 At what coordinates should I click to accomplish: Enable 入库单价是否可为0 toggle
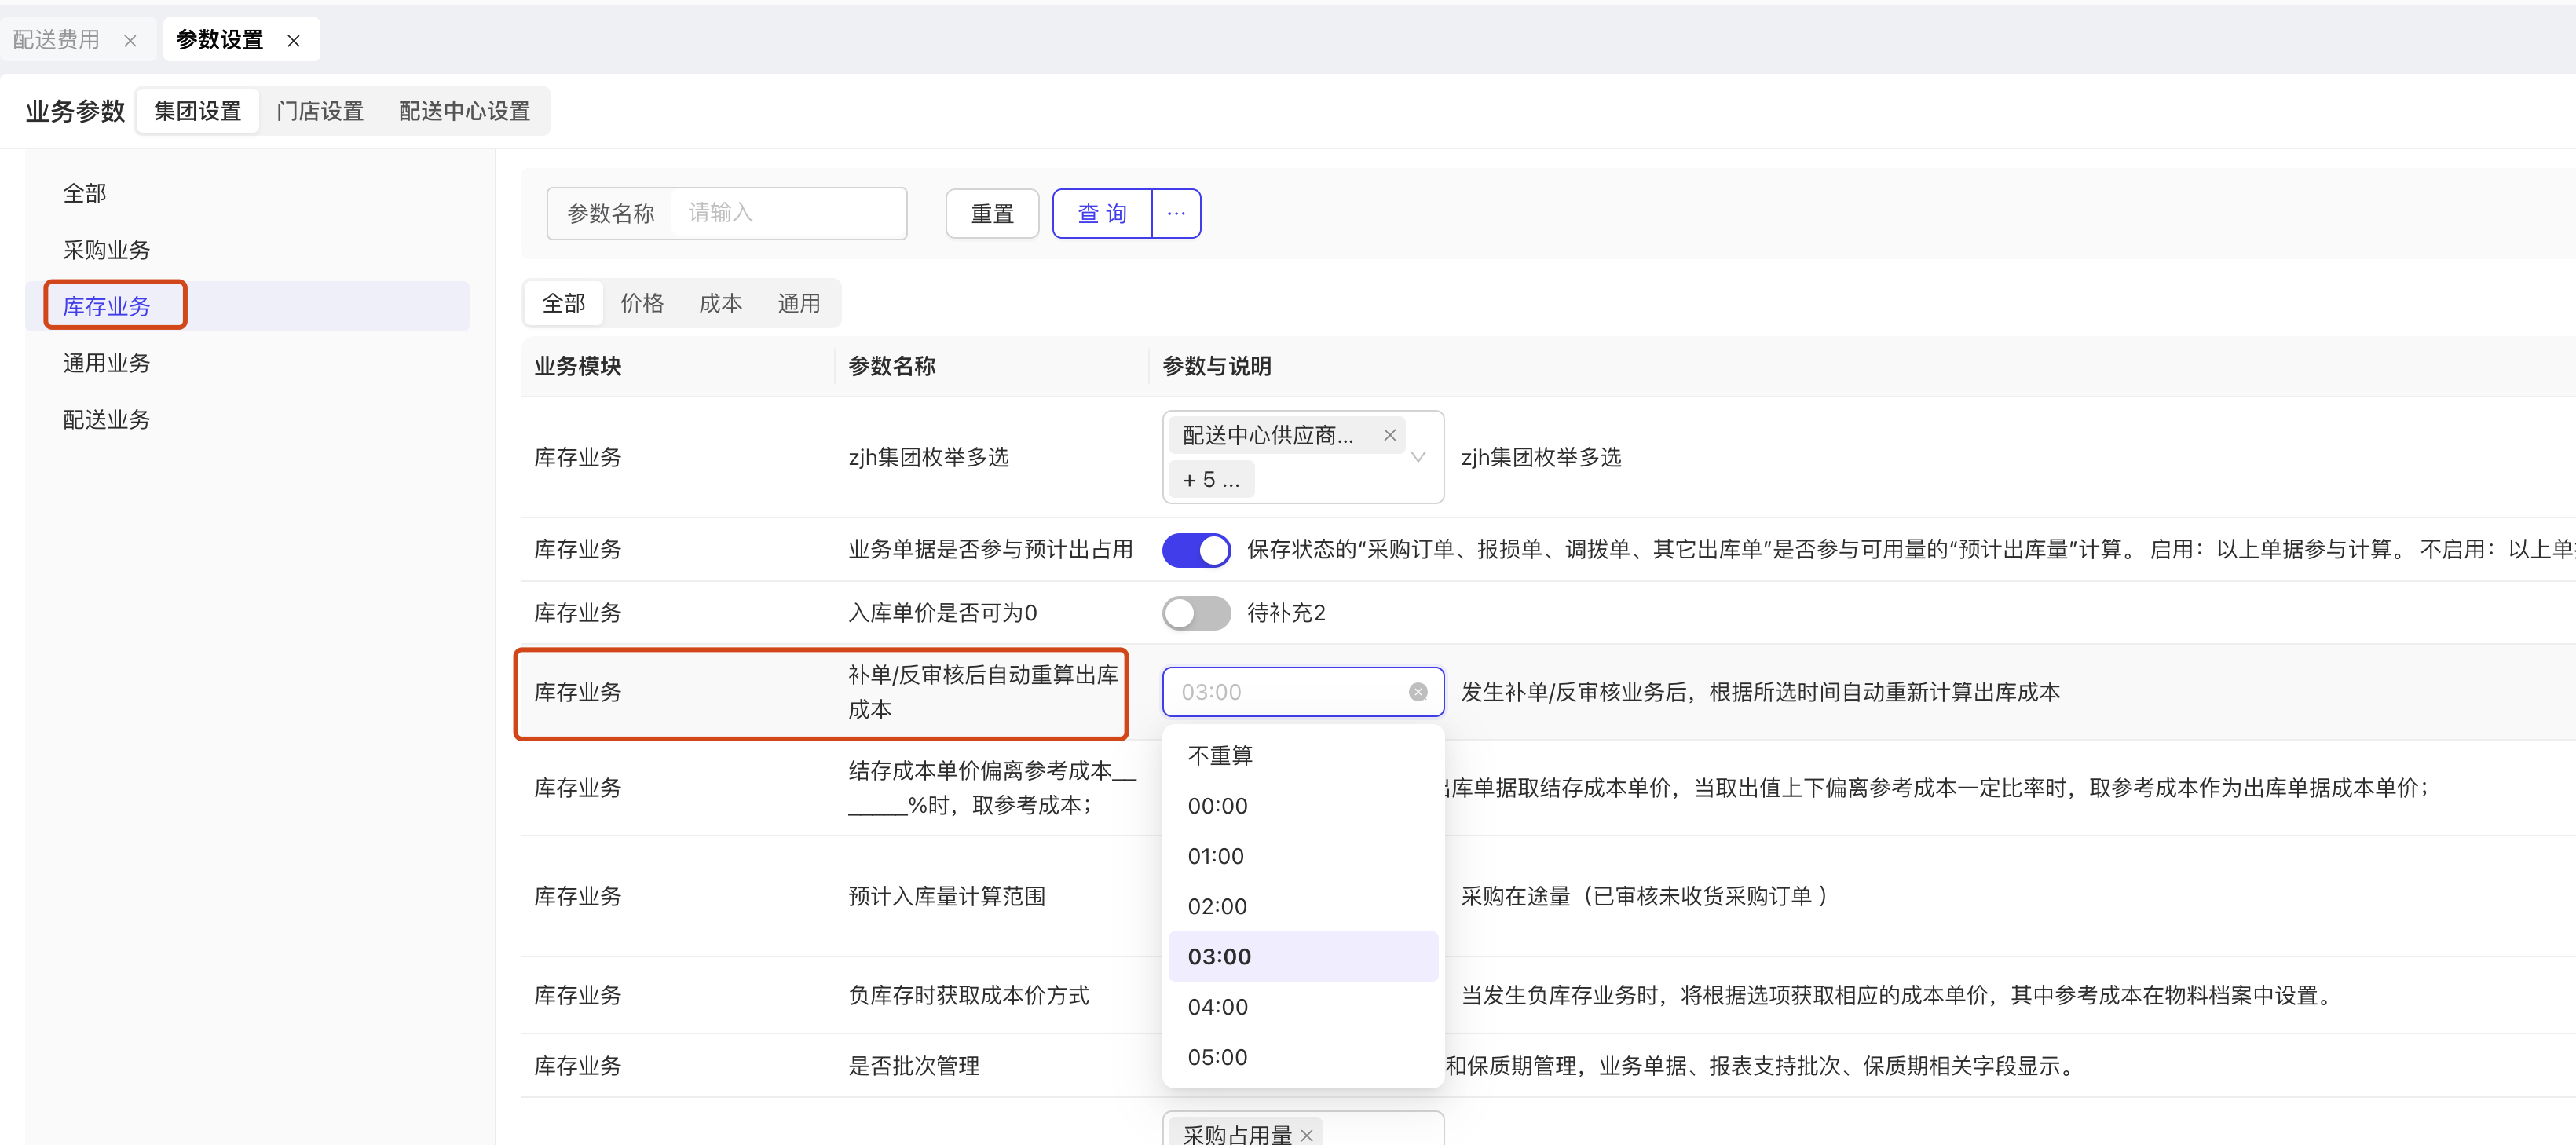(1196, 613)
